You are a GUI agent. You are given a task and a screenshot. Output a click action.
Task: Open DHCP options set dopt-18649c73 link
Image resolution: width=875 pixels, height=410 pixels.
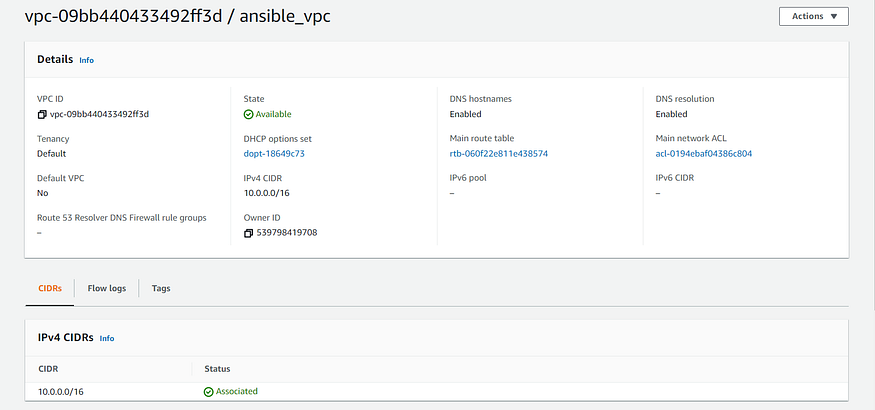(274, 154)
